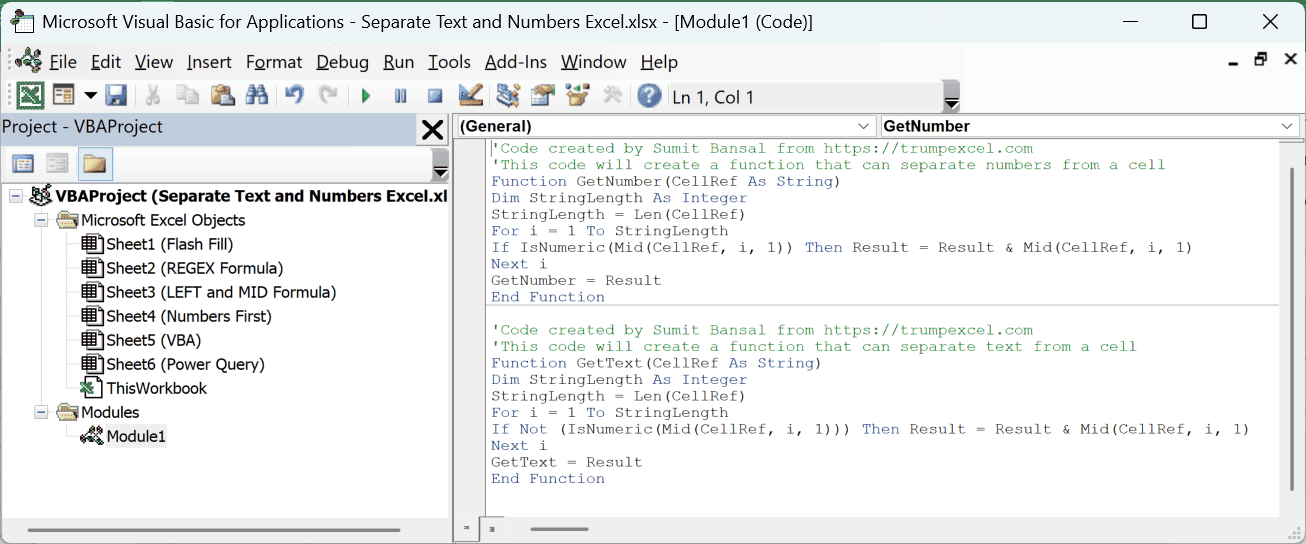Select Sheet6 (Power Query) in the tree
The image size is (1306, 544).
186,364
